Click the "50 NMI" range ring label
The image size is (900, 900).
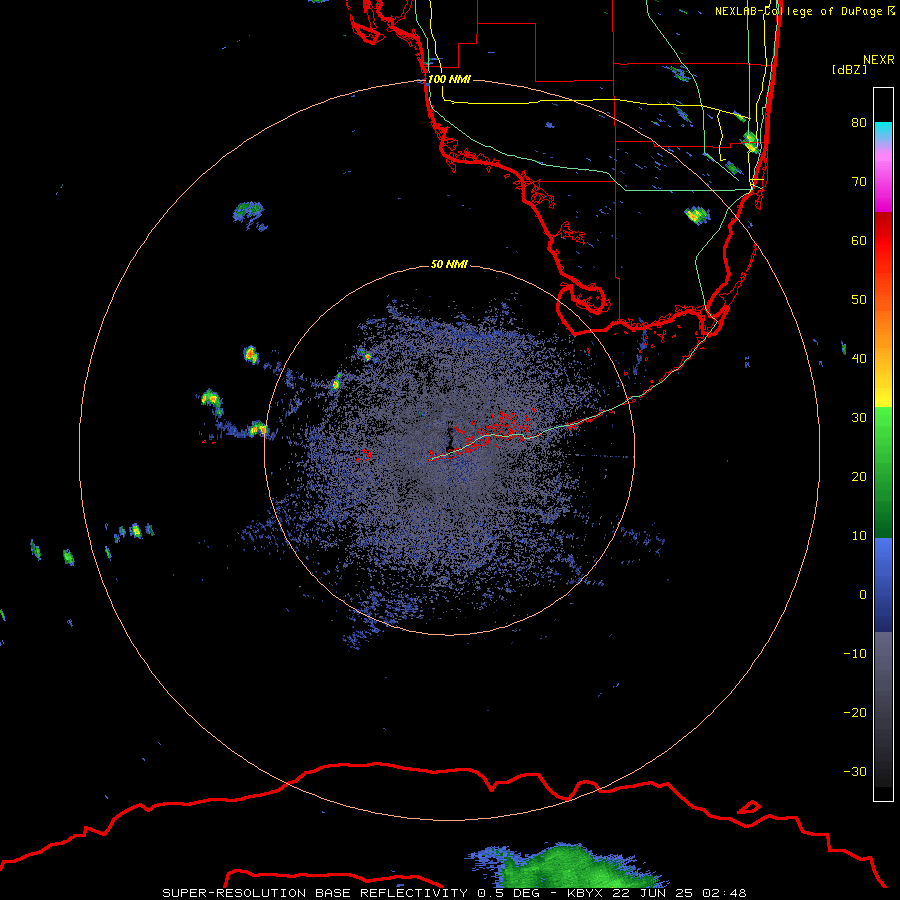click(x=449, y=264)
